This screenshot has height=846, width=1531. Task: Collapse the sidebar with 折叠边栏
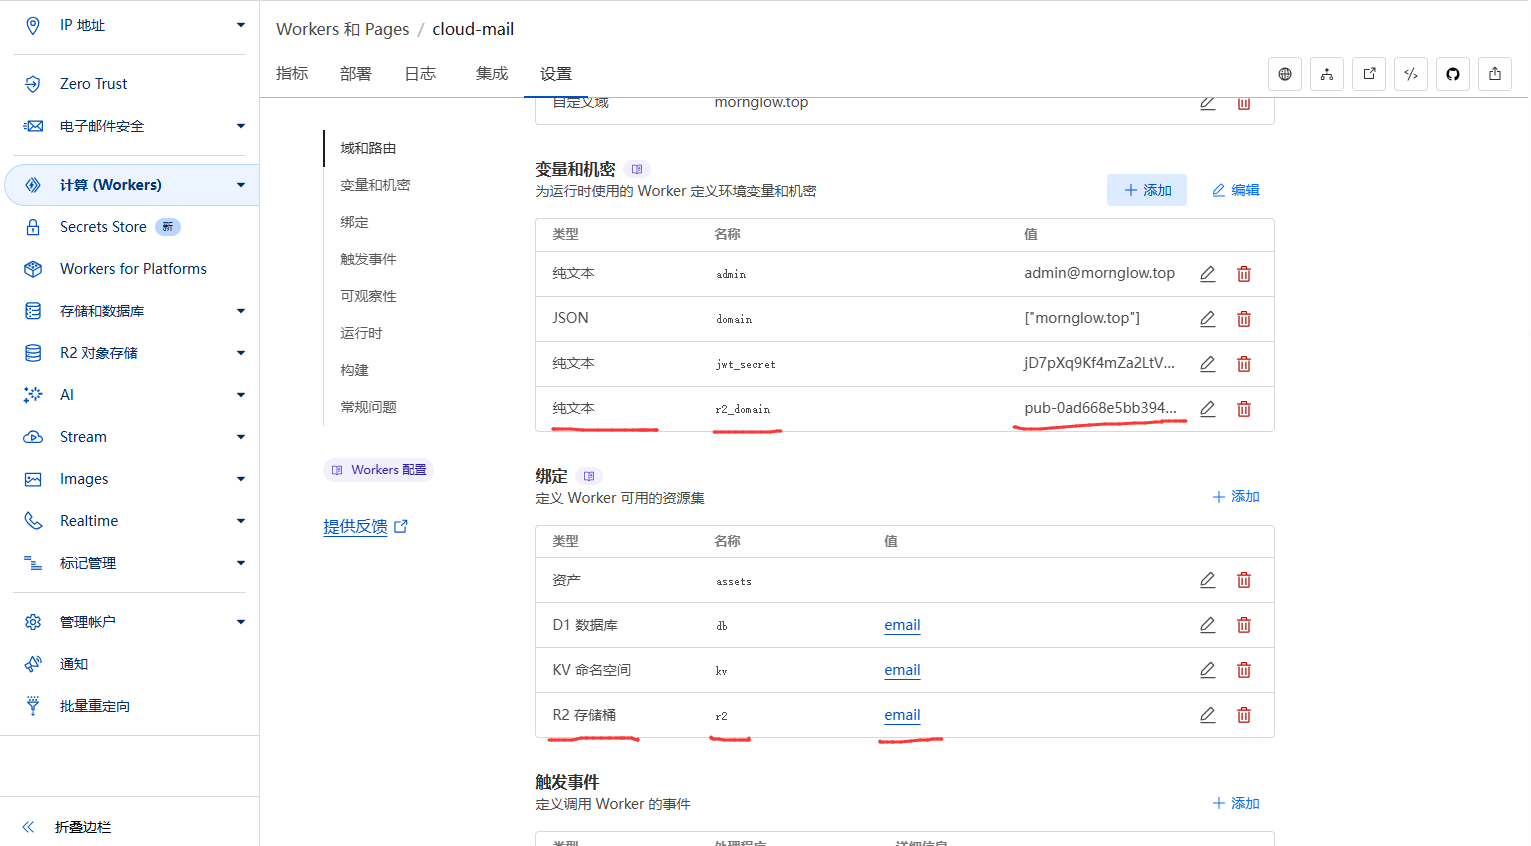(82, 827)
